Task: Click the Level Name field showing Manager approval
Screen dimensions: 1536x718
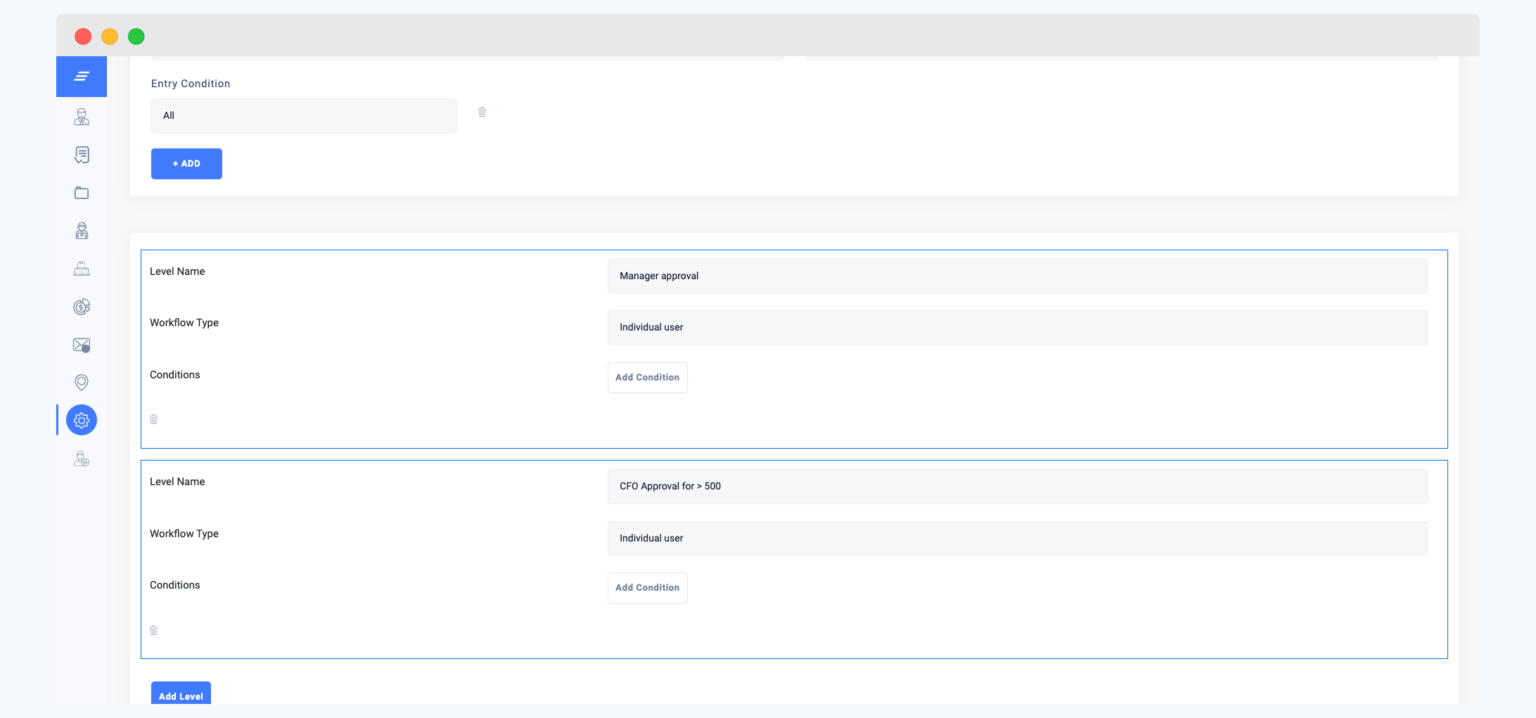Action: click(x=1017, y=275)
